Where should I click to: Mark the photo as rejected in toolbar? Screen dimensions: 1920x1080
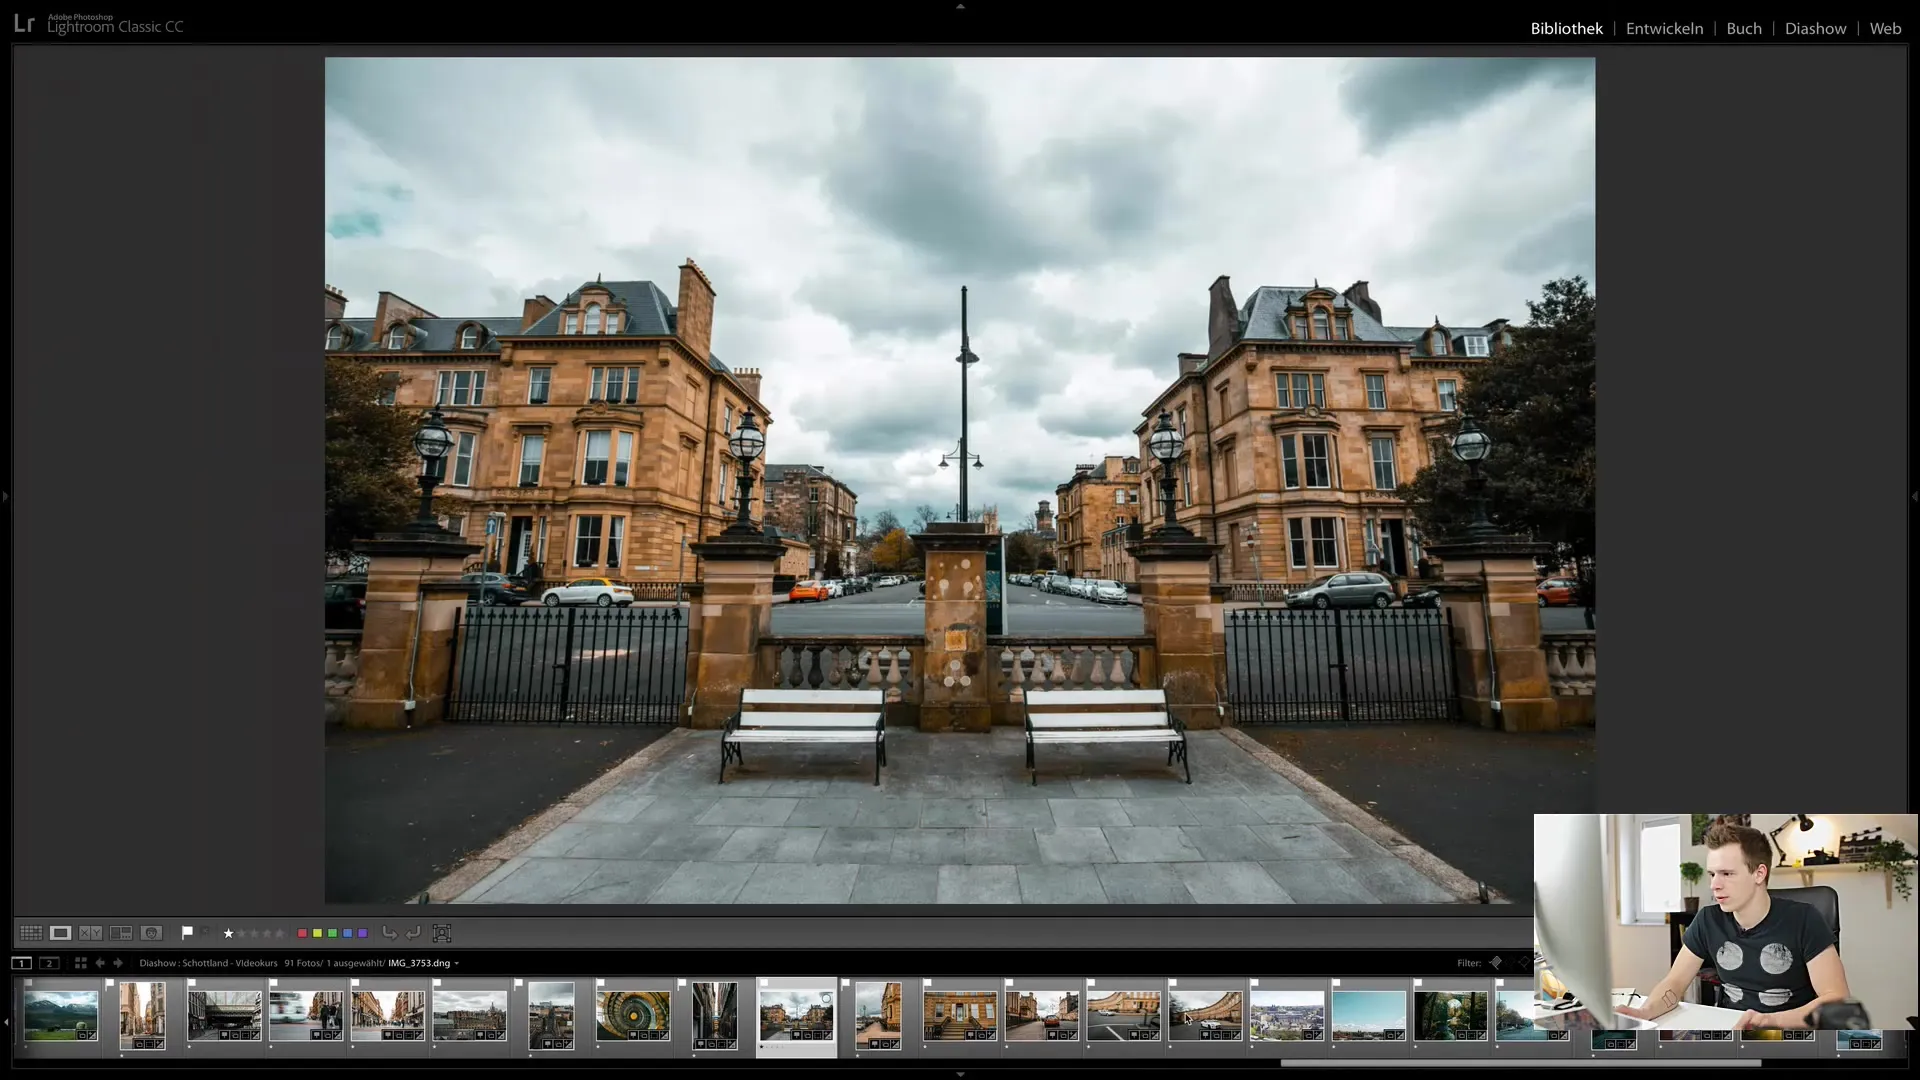[x=205, y=933]
